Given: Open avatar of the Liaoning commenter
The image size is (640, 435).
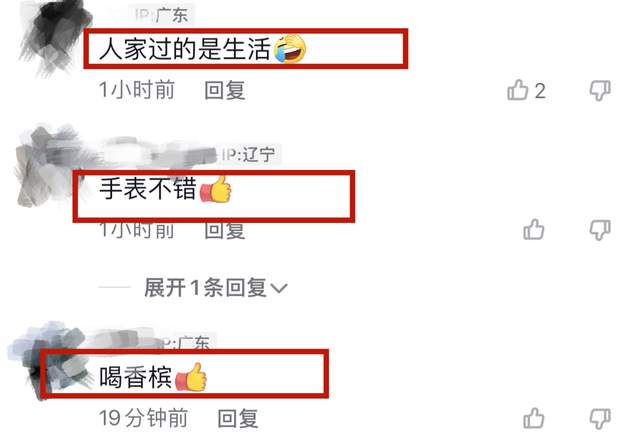Looking at the screenshot, I should coord(45,167).
